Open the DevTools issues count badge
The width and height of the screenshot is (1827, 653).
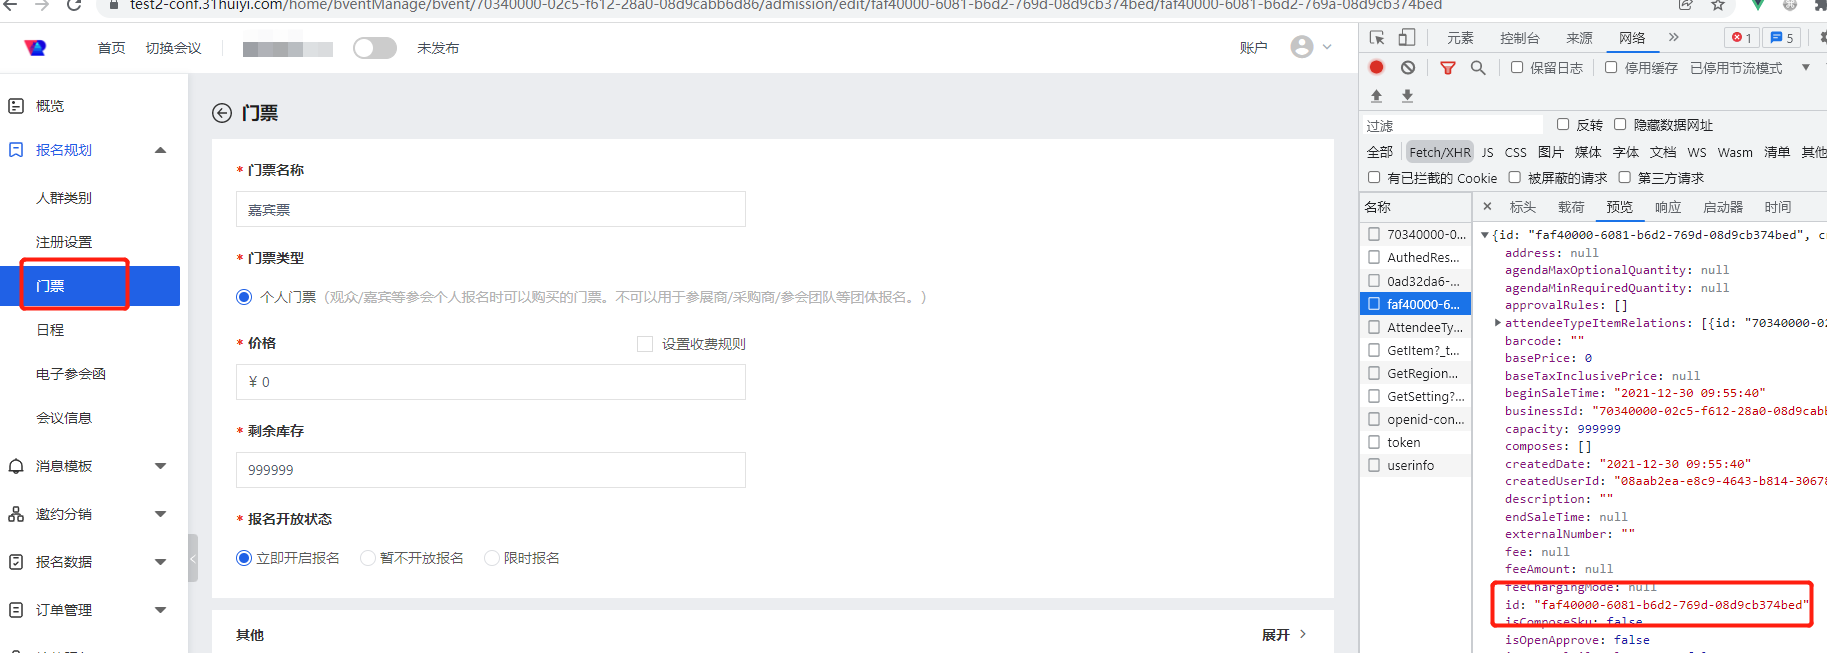[1781, 38]
